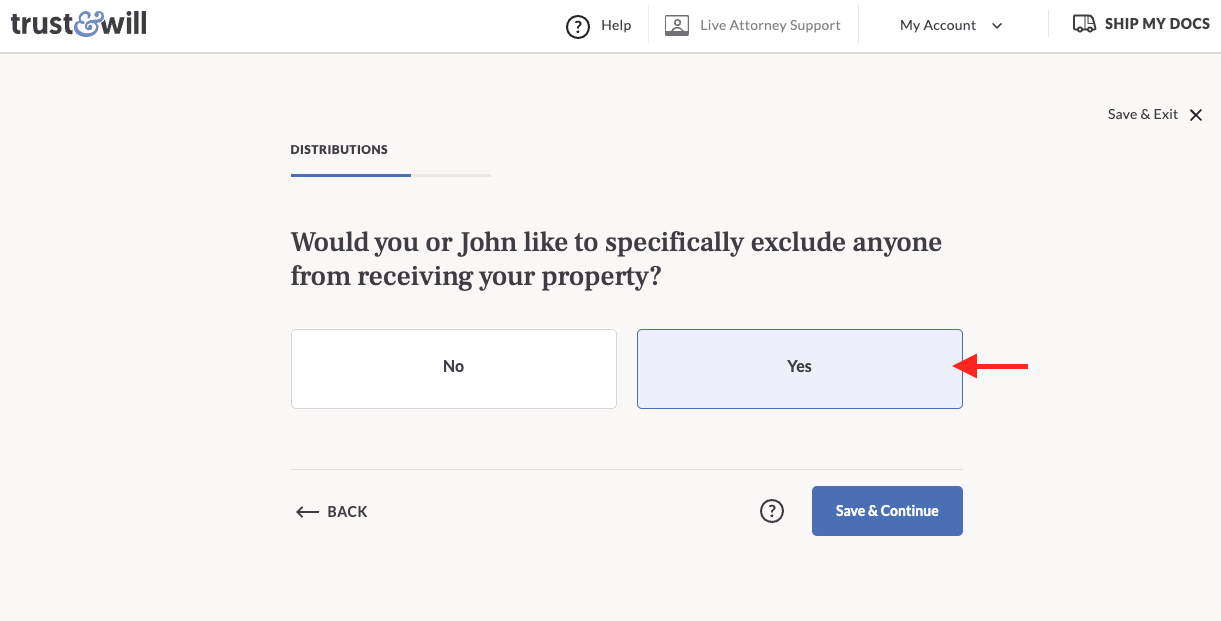Go back using the BACK text
Screen dimensions: 1221x621
347,512
